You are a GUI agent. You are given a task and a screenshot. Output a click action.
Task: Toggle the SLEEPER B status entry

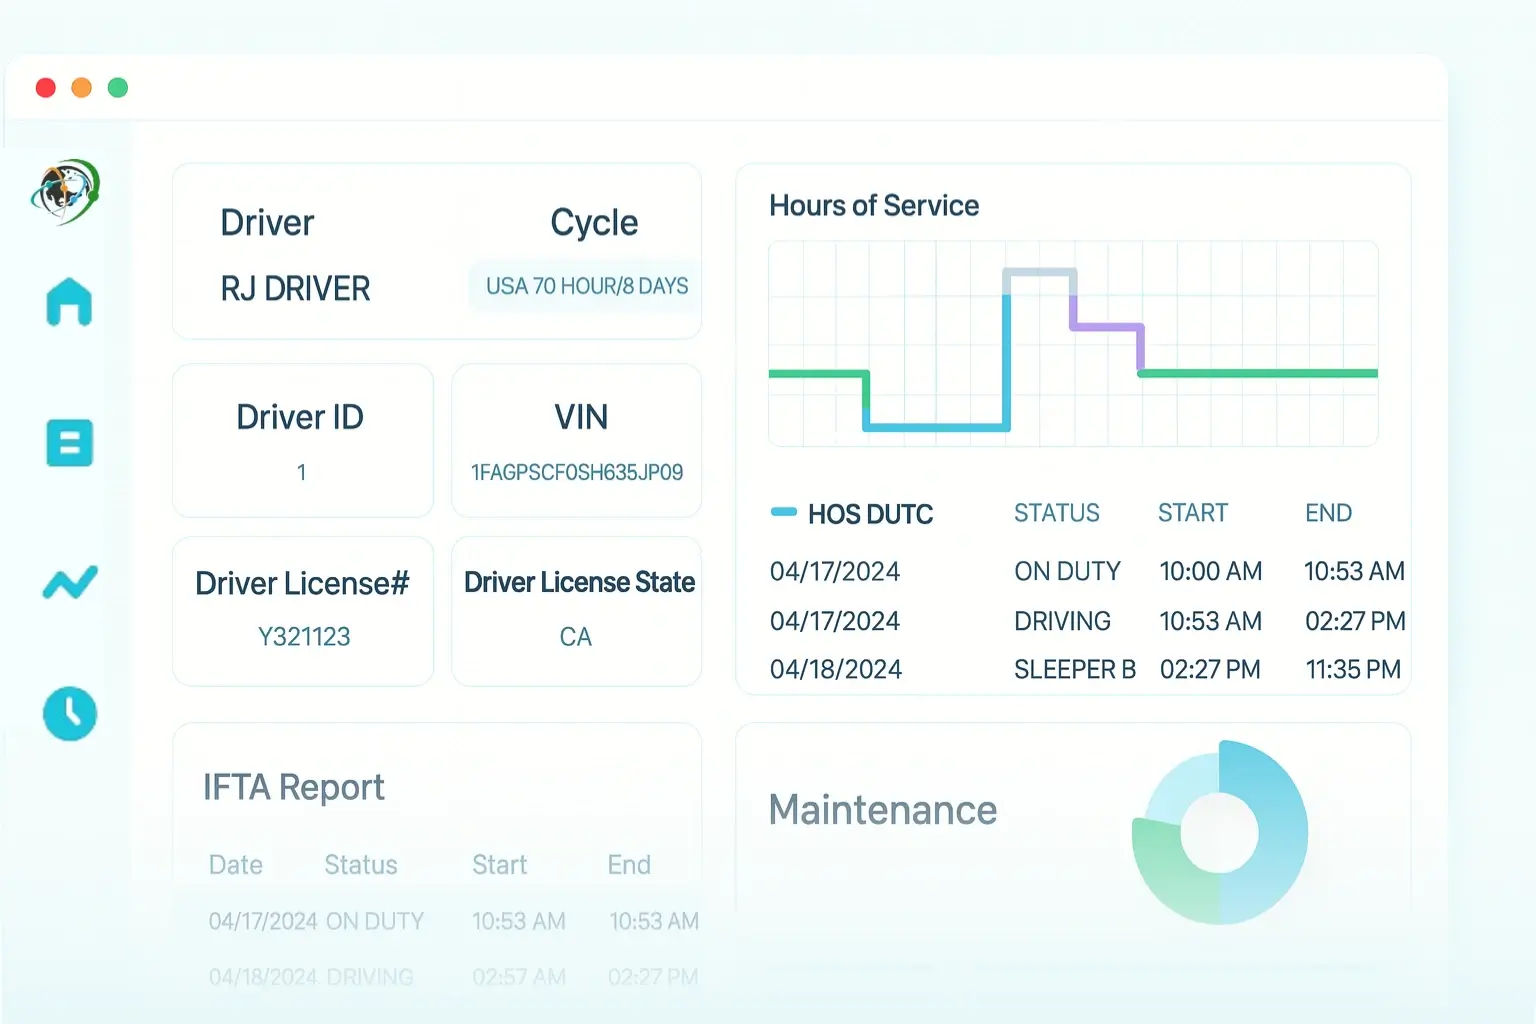1074,669
